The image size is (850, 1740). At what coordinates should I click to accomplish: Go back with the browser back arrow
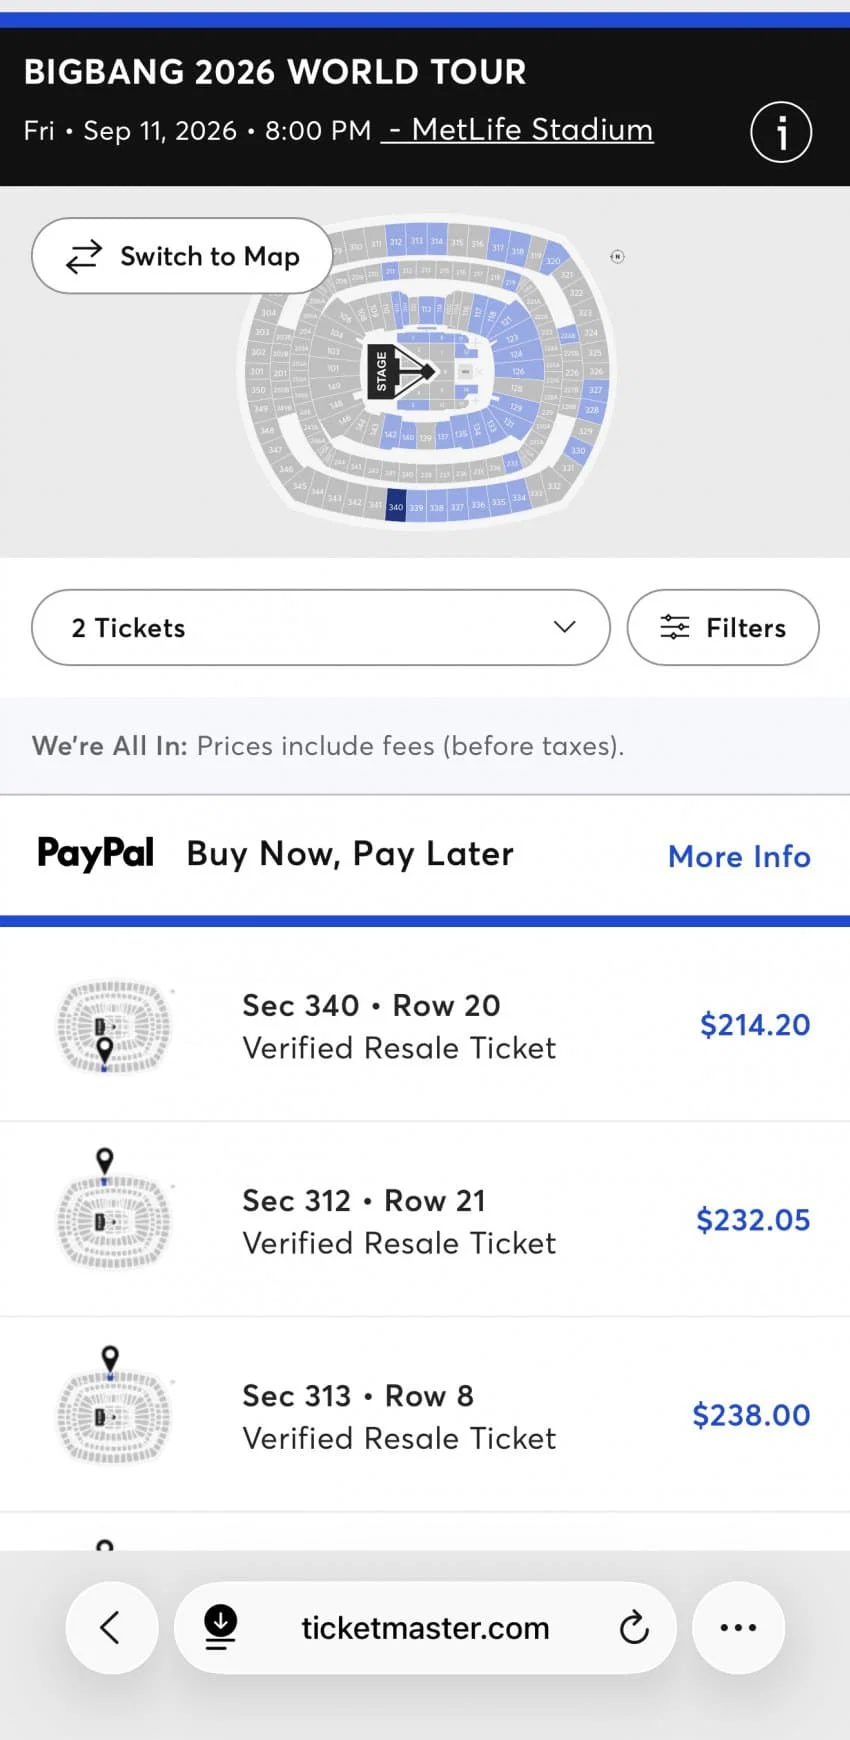tap(111, 1627)
